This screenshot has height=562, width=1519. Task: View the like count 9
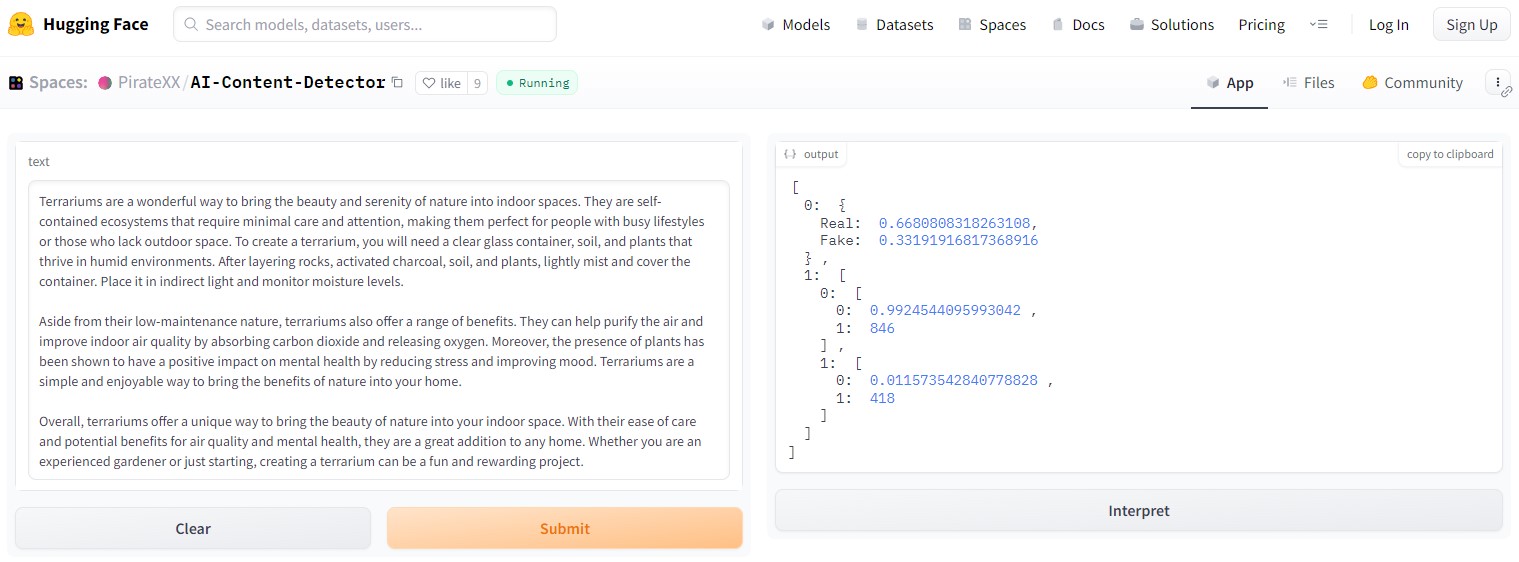point(477,83)
